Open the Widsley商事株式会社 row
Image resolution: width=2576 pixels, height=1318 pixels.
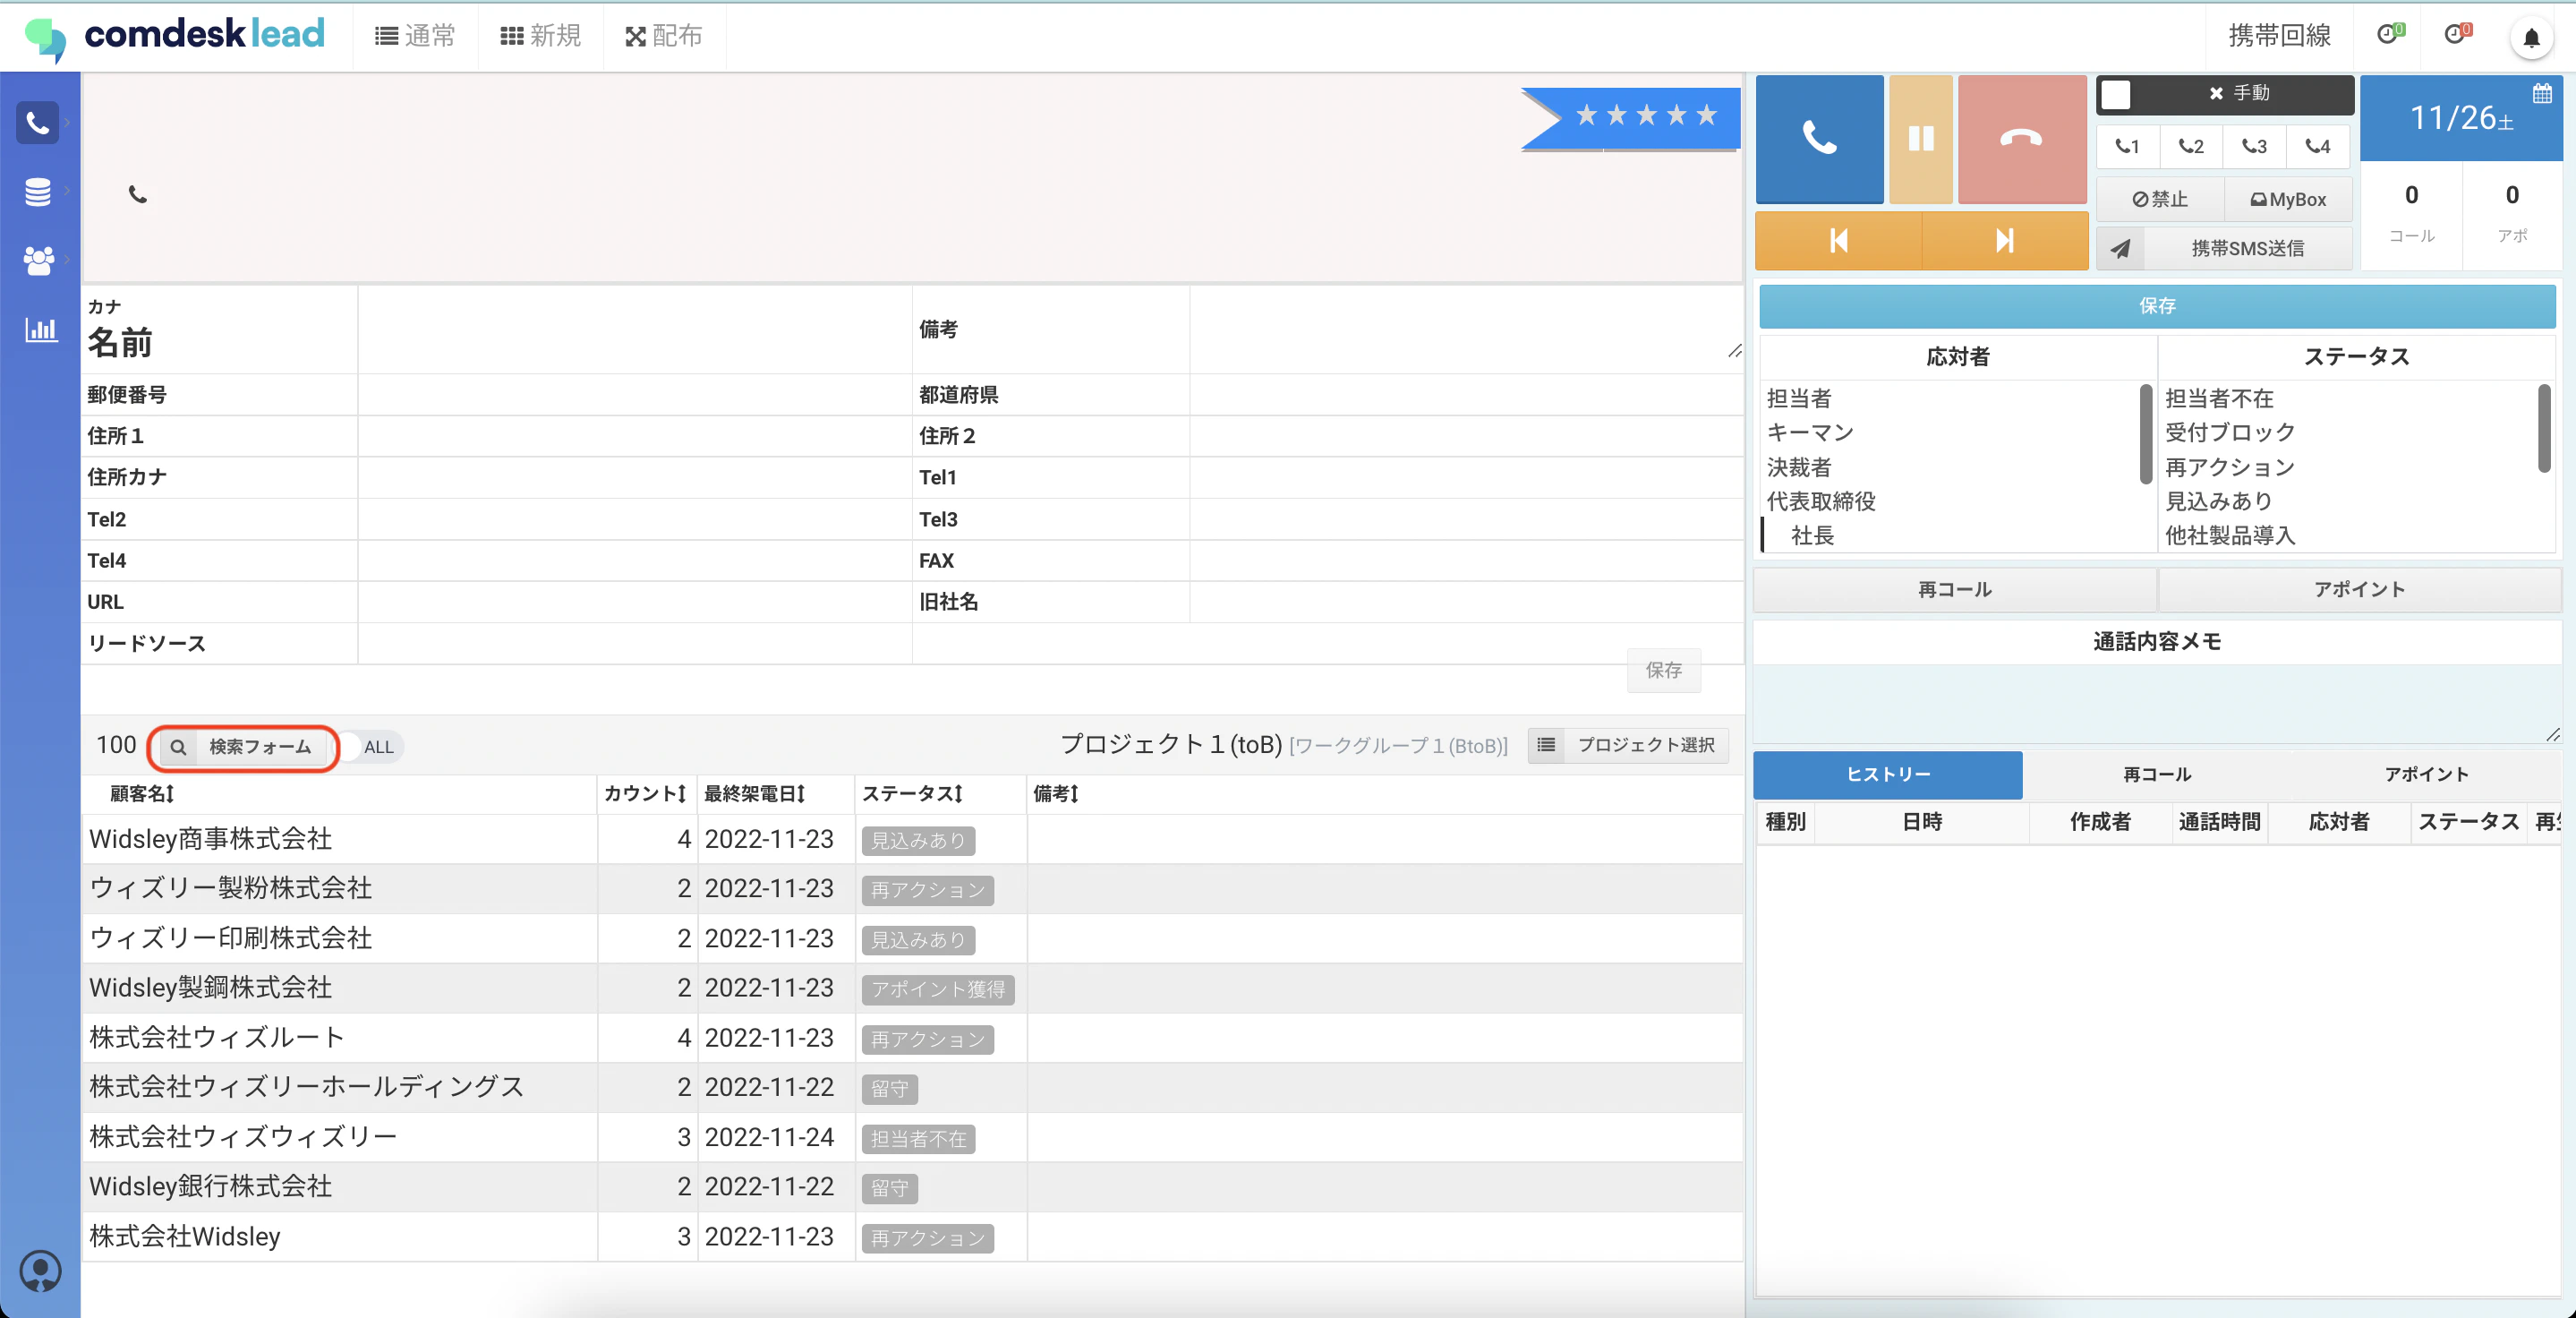click(x=912, y=839)
